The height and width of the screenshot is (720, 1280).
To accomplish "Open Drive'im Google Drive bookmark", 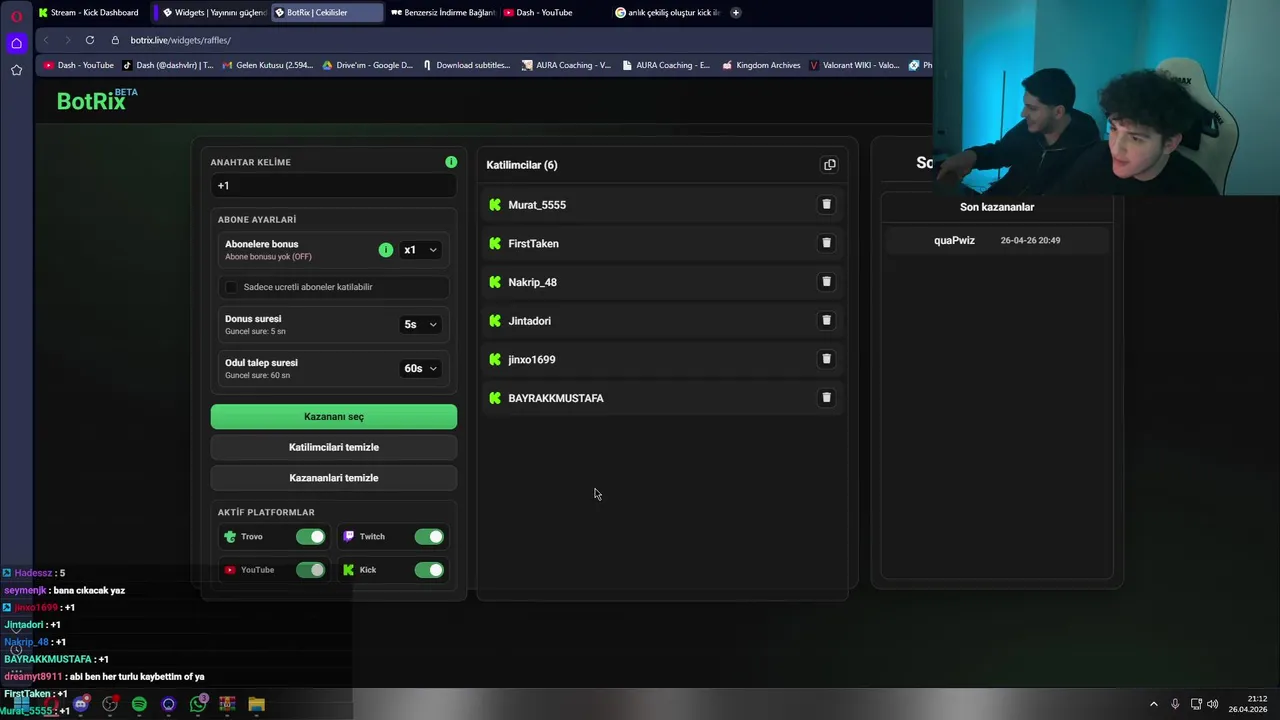I will (x=367, y=65).
